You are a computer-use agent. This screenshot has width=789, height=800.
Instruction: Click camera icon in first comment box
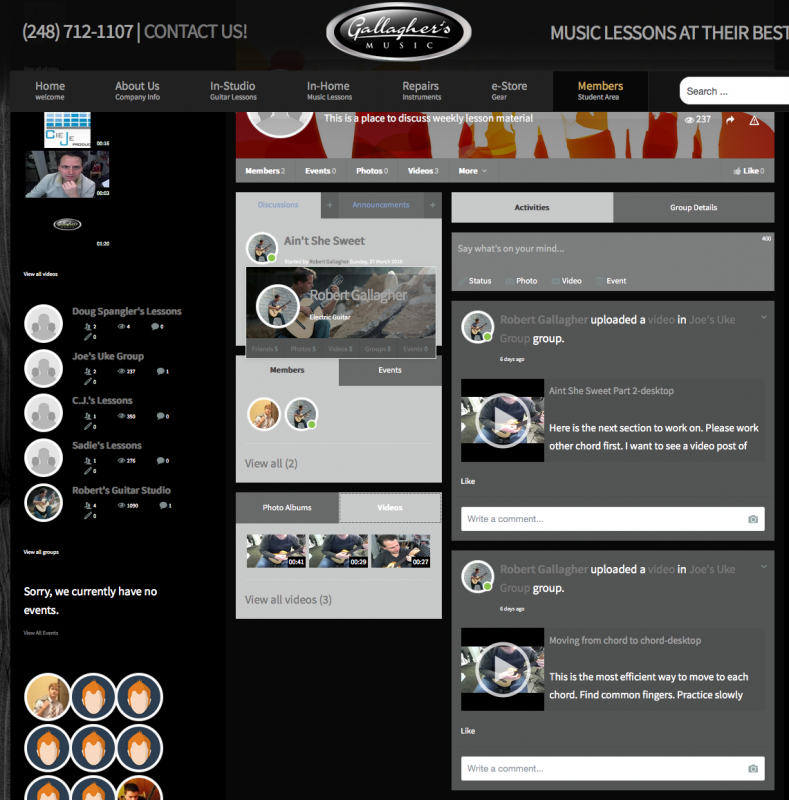tap(753, 519)
